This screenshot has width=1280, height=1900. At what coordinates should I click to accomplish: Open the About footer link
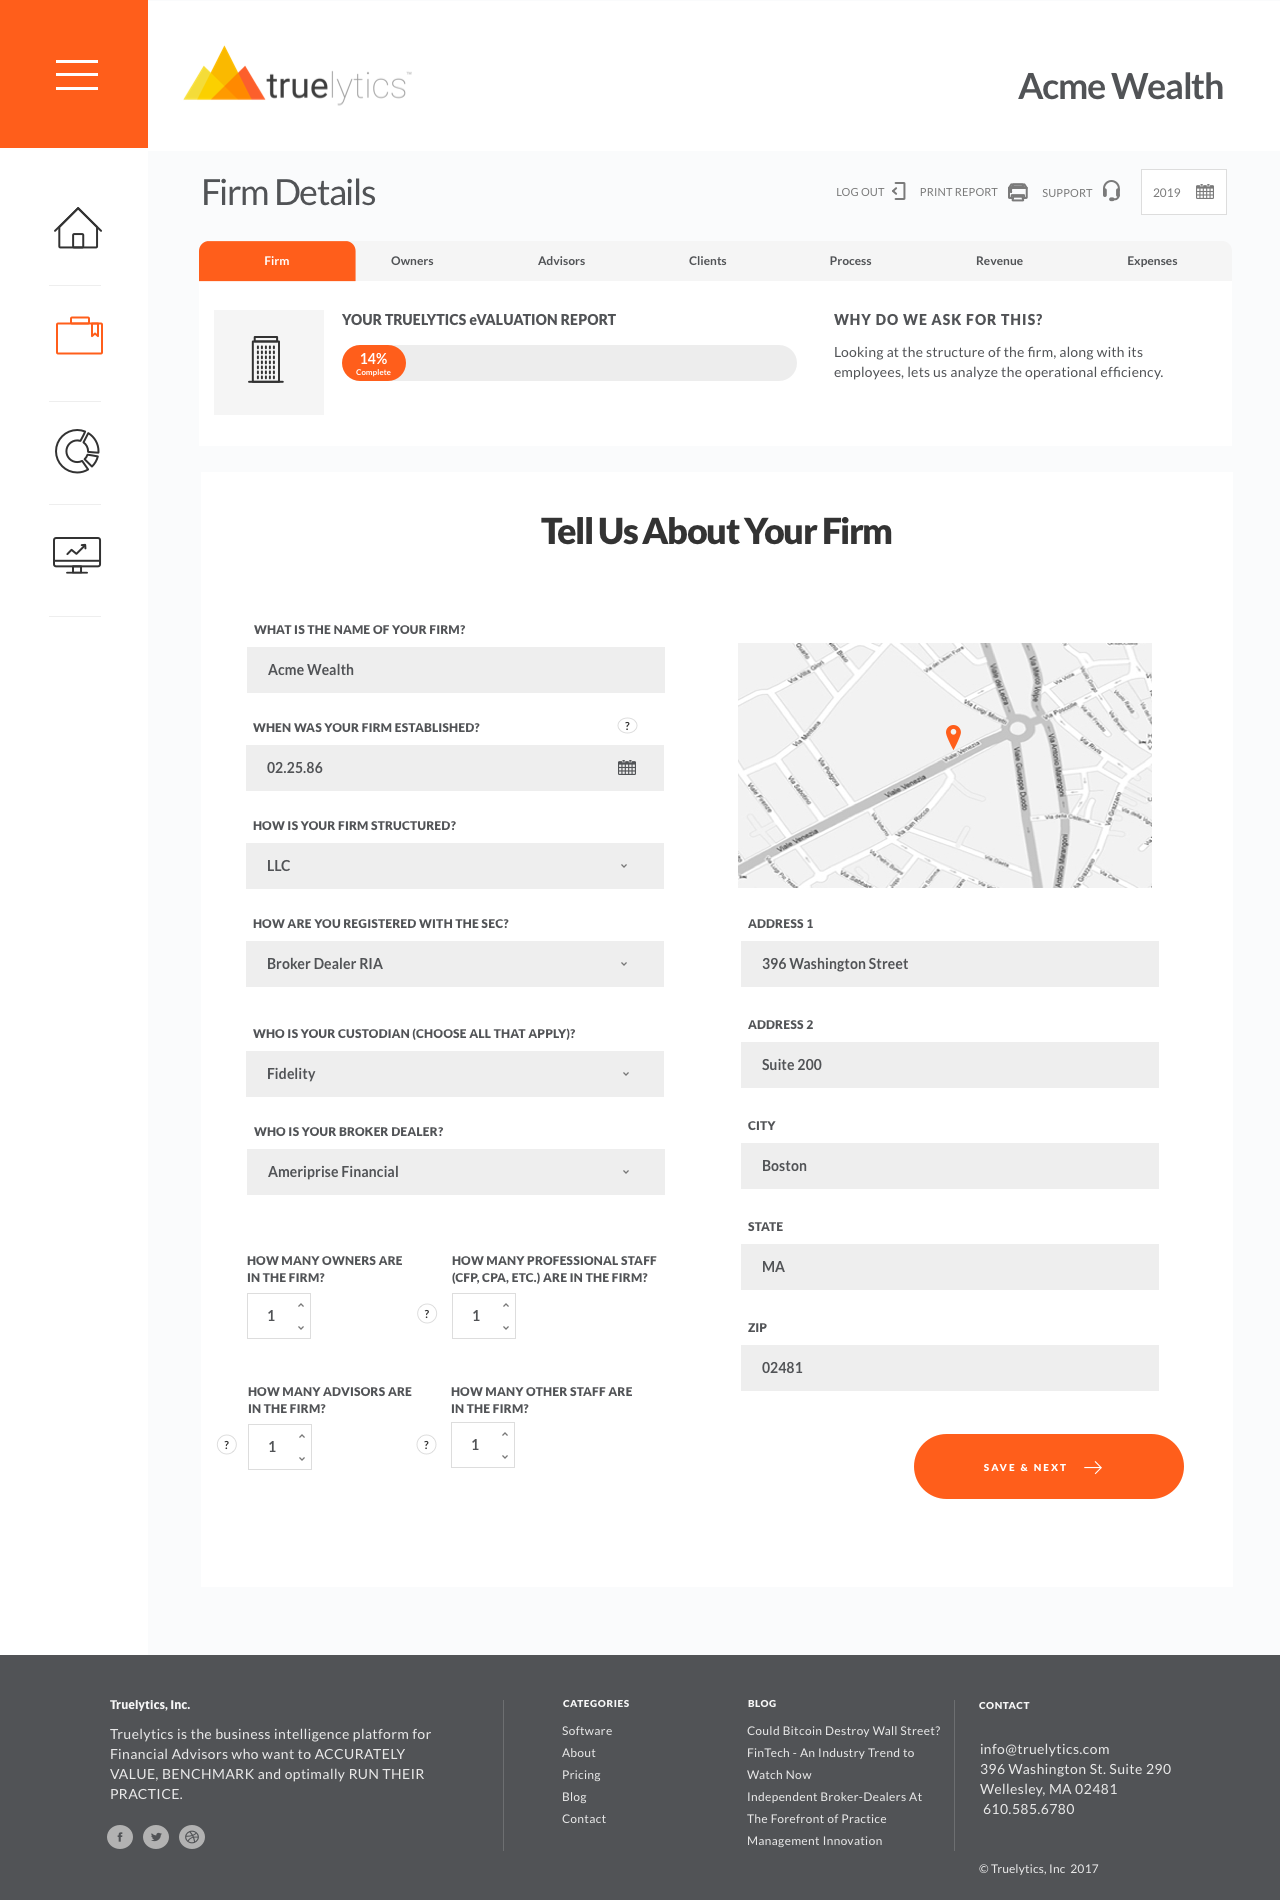point(579,1753)
